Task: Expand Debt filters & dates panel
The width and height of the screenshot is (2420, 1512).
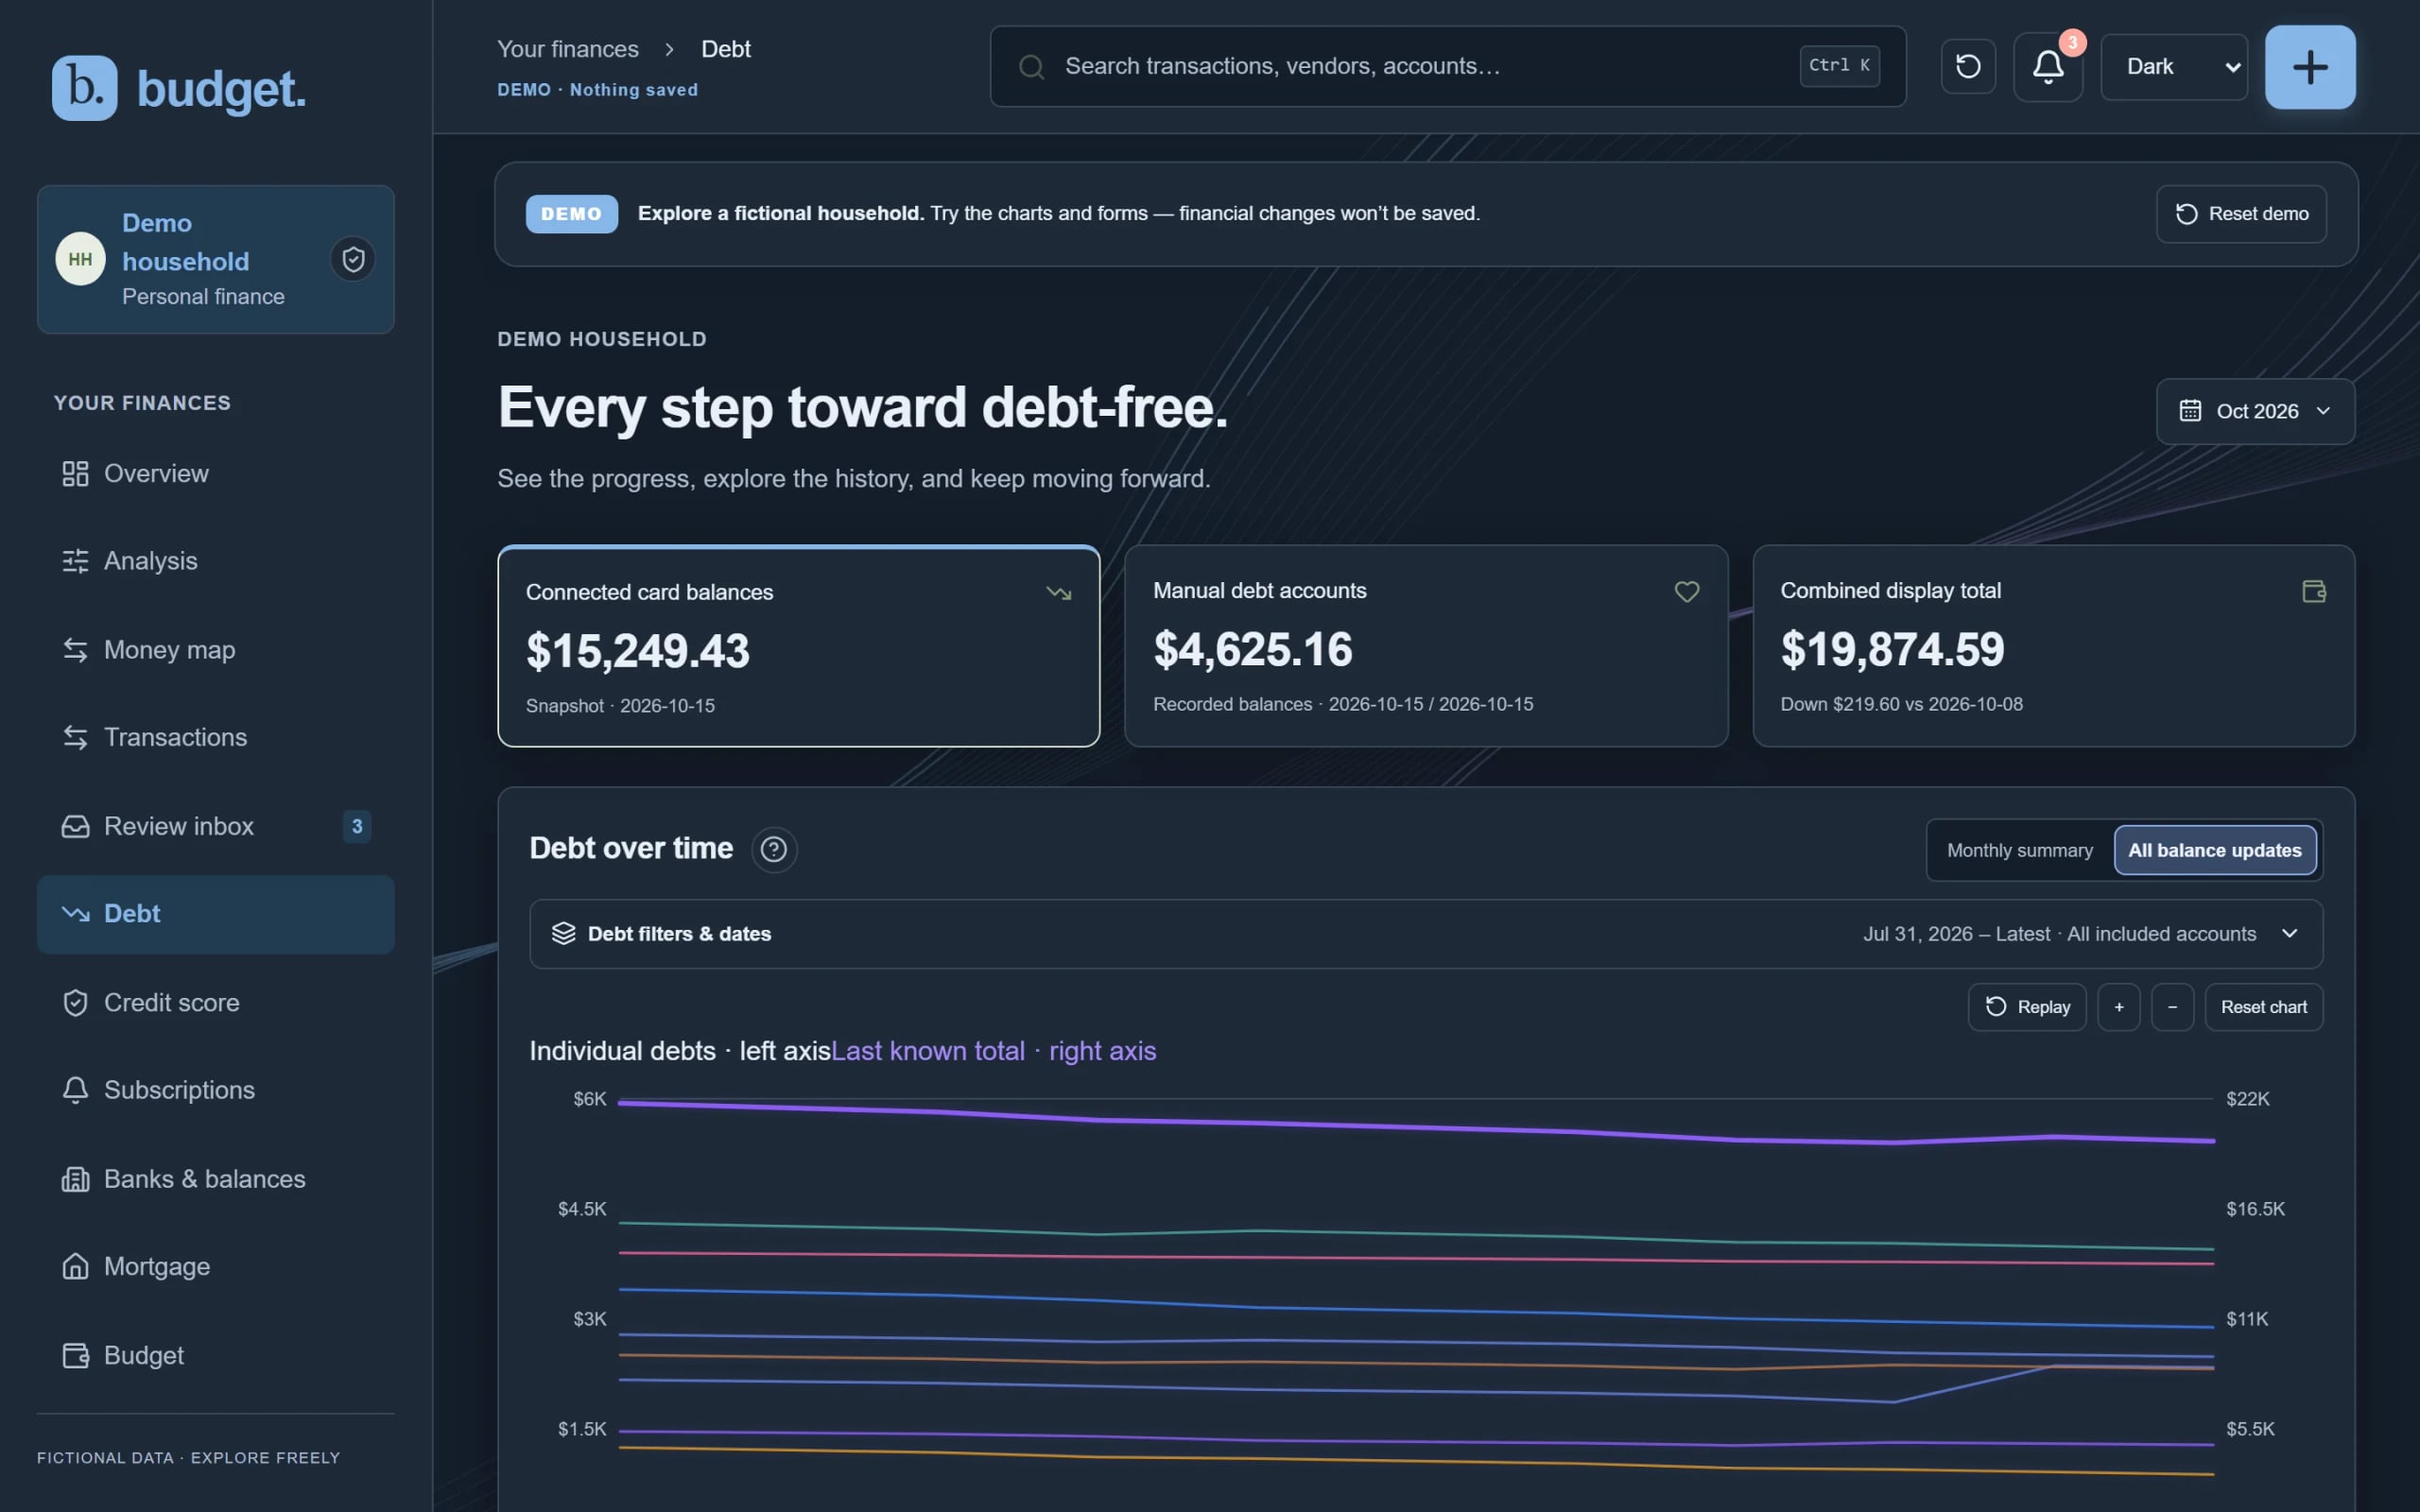Action: point(1426,934)
